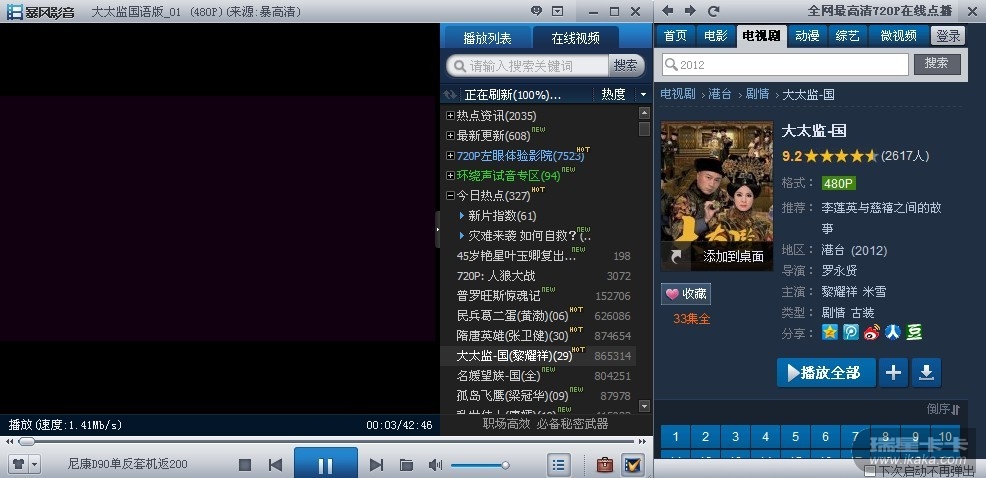Expand the 灾难来袭 如何自救 triangle

coord(462,236)
